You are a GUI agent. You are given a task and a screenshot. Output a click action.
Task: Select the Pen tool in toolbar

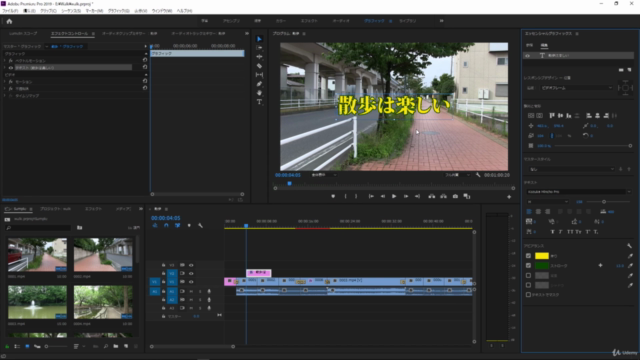pyautogui.click(x=259, y=84)
